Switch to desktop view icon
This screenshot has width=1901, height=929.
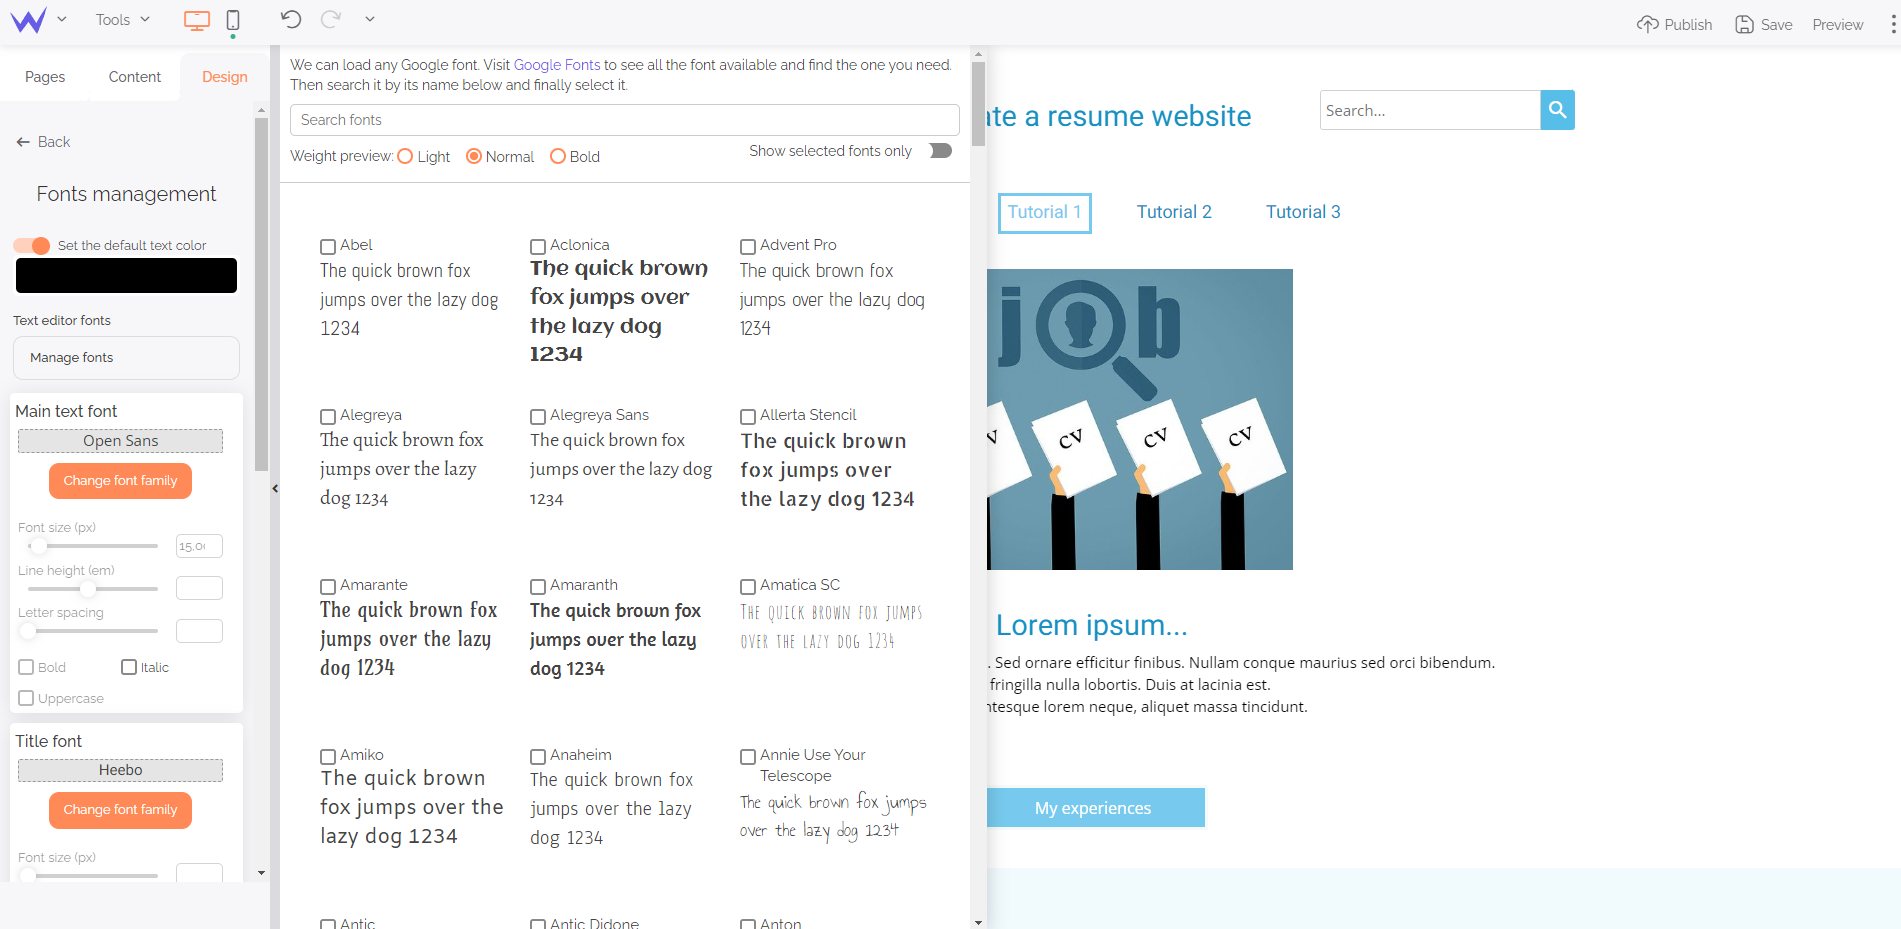click(x=197, y=20)
